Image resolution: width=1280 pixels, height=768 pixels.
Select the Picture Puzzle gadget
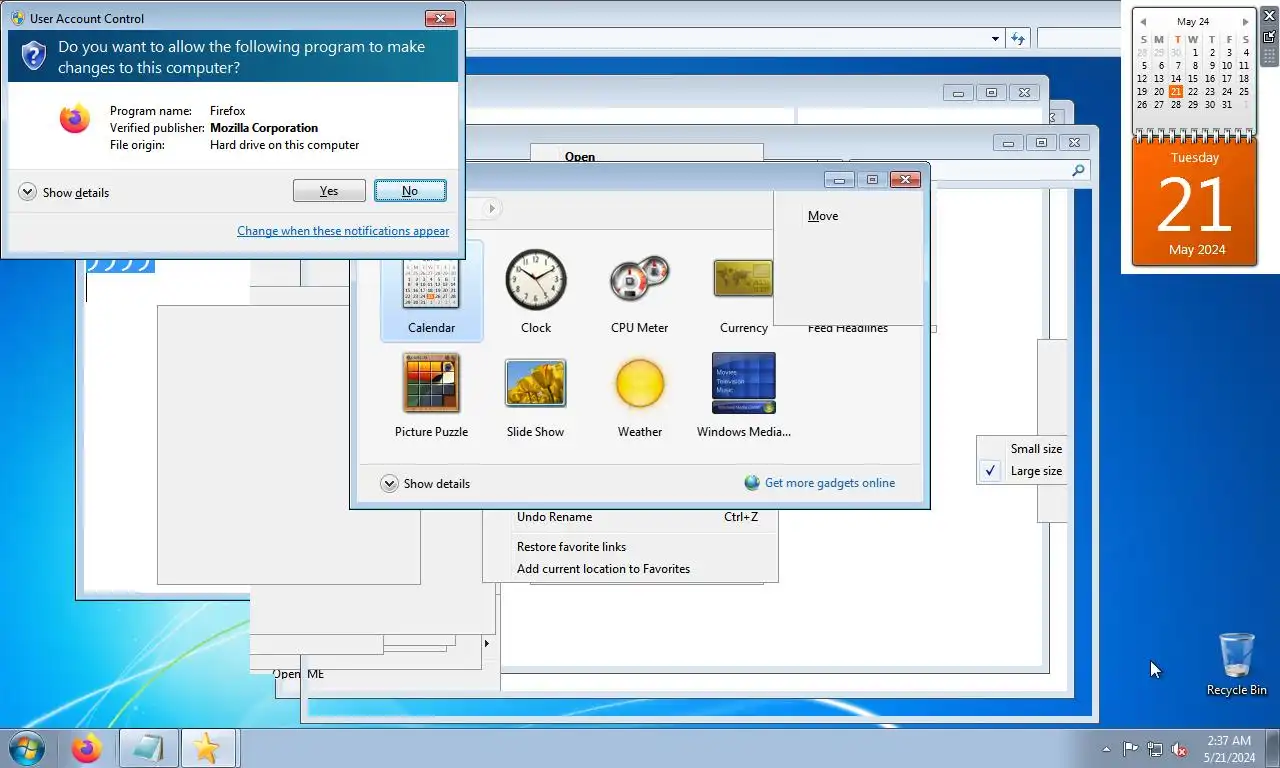(x=432, y=395)
